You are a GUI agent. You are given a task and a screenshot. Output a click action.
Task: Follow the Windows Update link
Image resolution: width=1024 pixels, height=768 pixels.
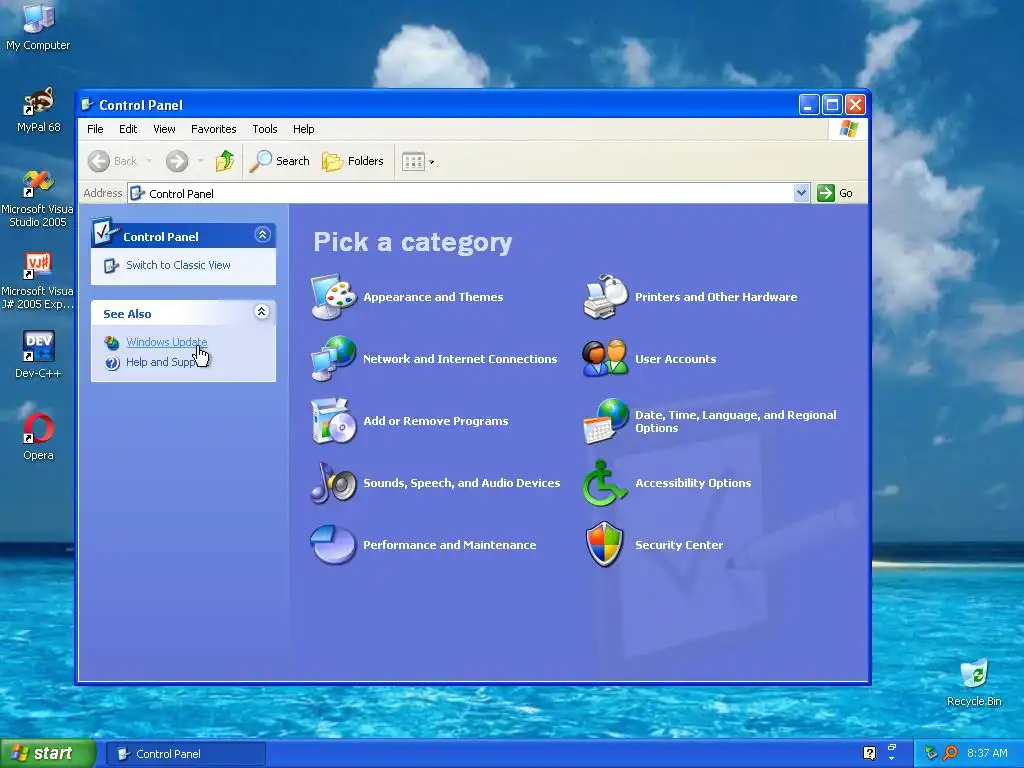(x=167, y=342)
